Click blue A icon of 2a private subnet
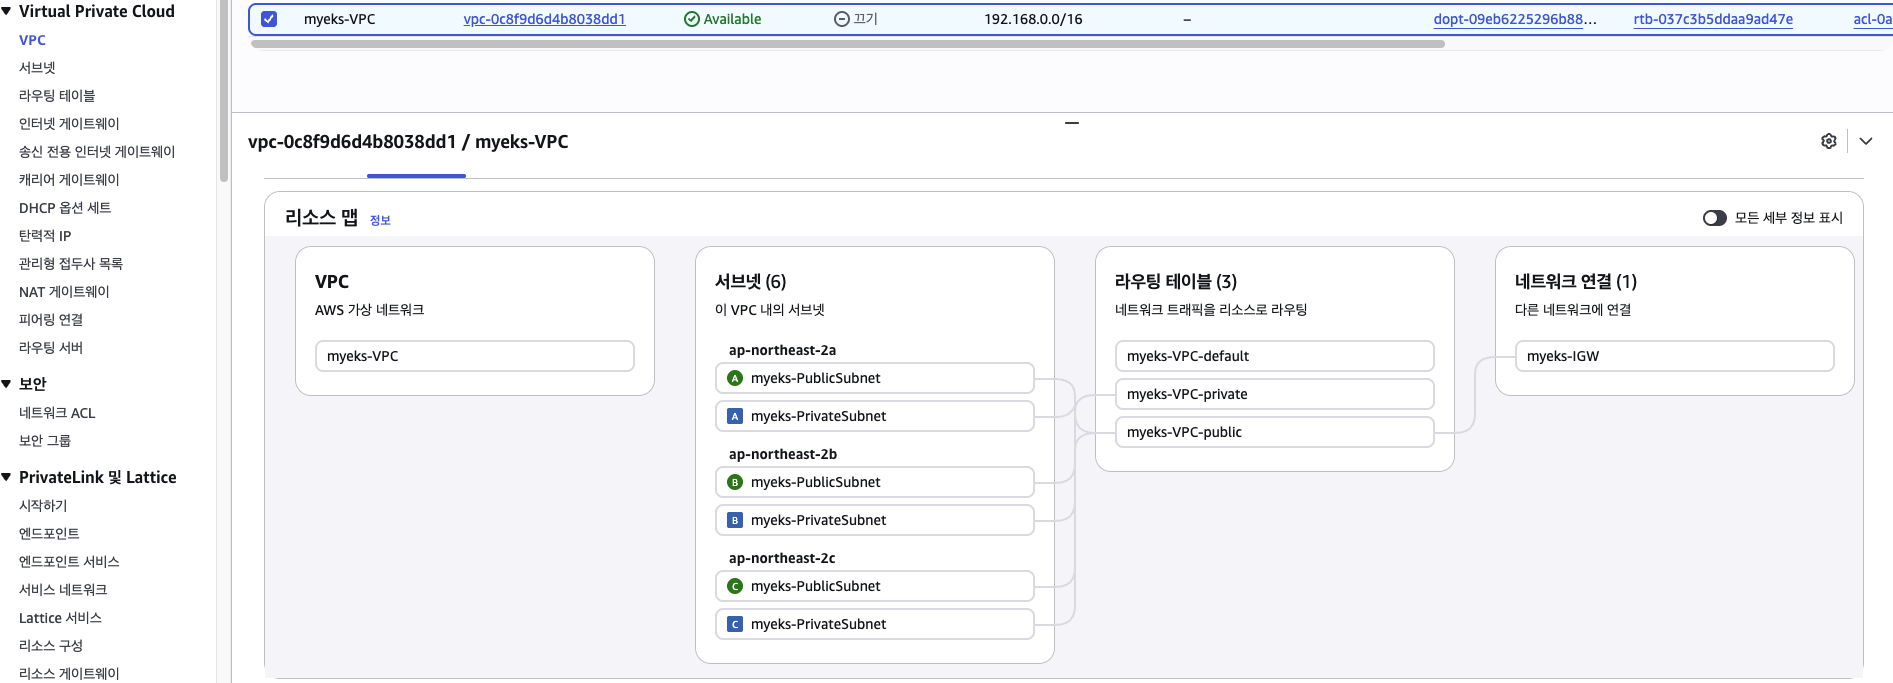Screen dimensions: 1893x683 click(x=735, y=416)
